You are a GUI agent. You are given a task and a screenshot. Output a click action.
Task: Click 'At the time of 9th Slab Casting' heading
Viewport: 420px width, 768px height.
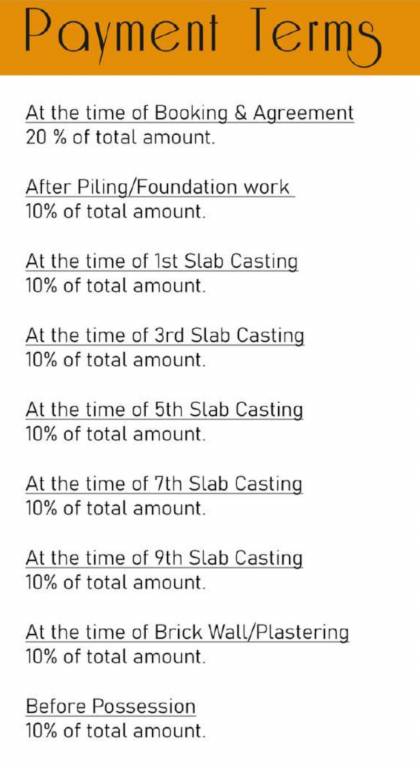tap(164, 558)
